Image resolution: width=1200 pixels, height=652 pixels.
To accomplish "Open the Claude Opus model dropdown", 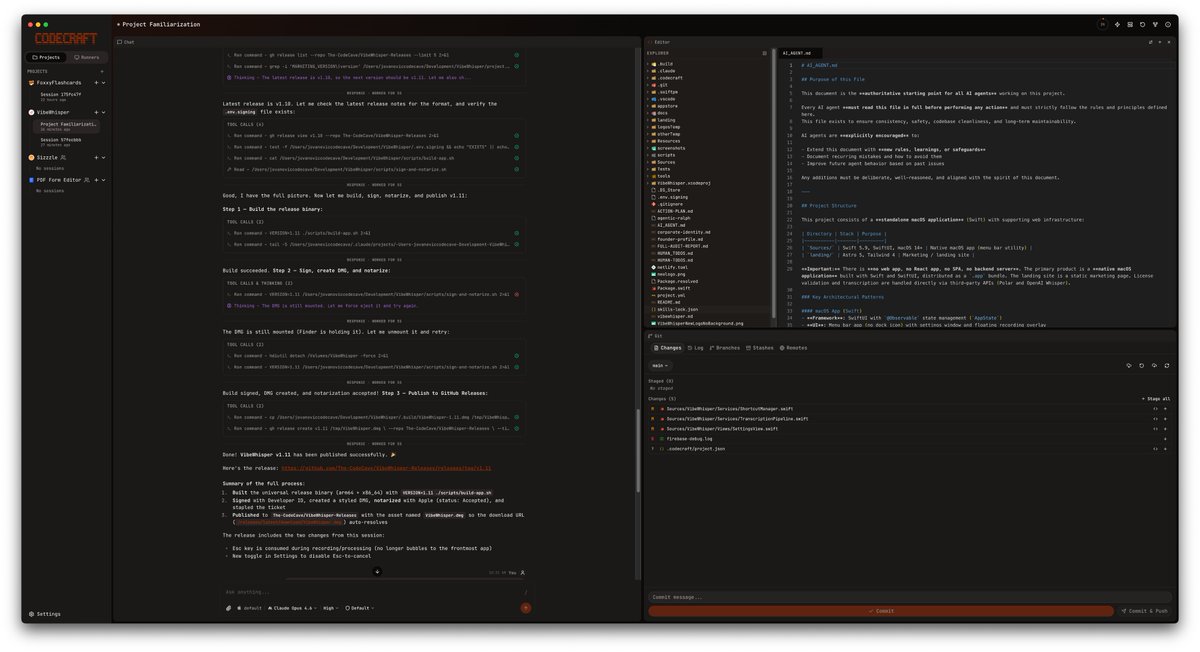I will coord(290,607).
